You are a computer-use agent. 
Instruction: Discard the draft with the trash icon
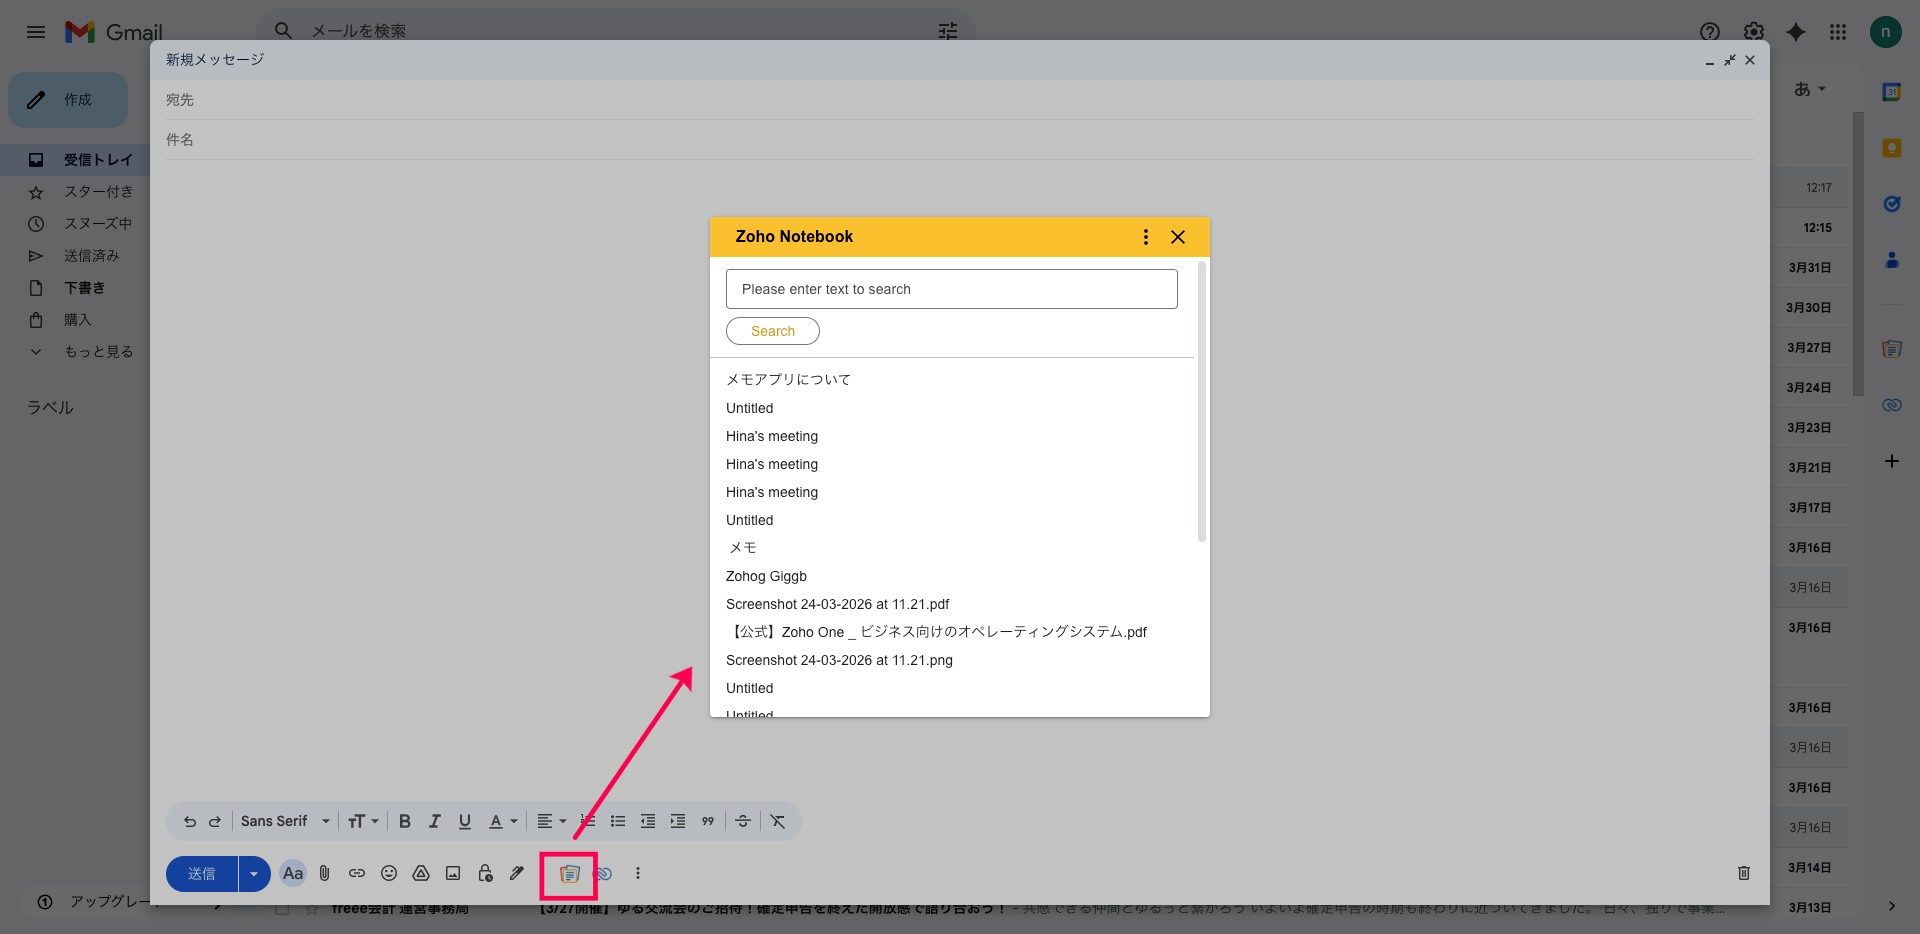pos(1743,873)
